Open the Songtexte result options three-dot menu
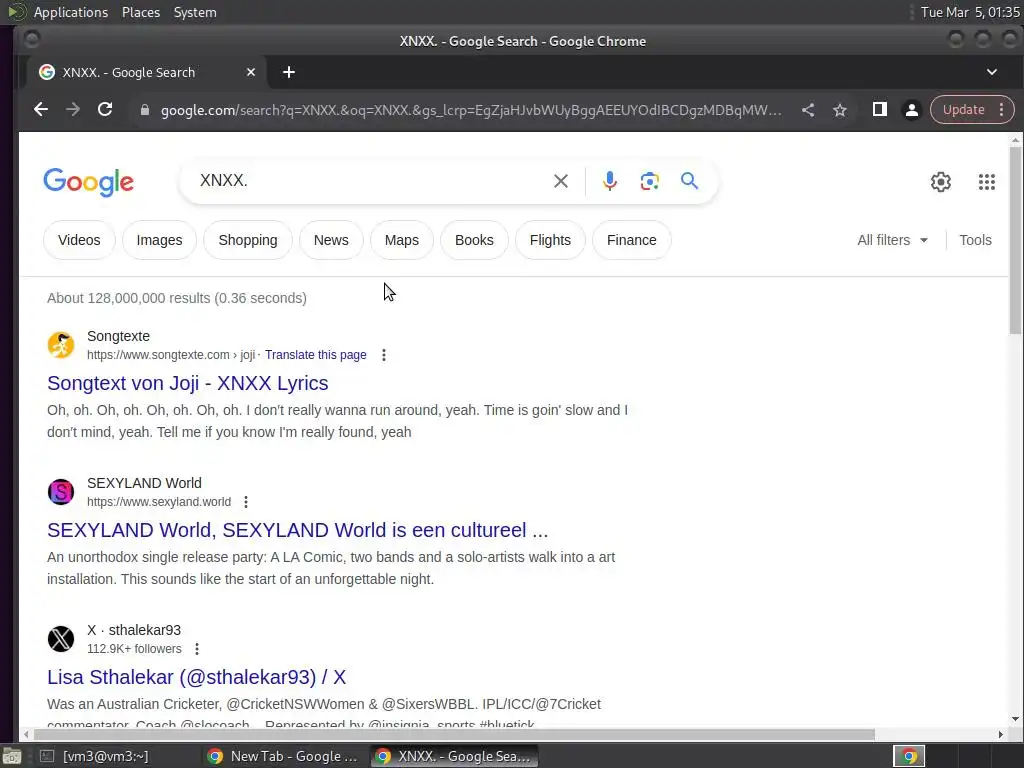The width and height of the screenshot is (1024, 768). (384, 355)
